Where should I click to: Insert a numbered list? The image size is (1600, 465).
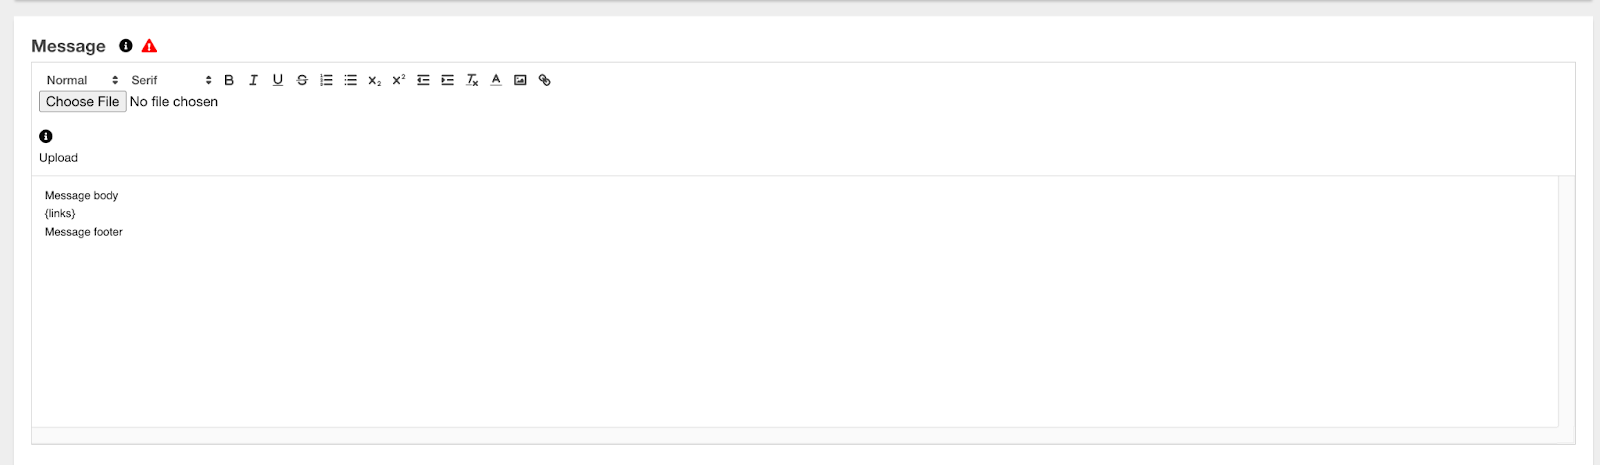click(326, 80)
